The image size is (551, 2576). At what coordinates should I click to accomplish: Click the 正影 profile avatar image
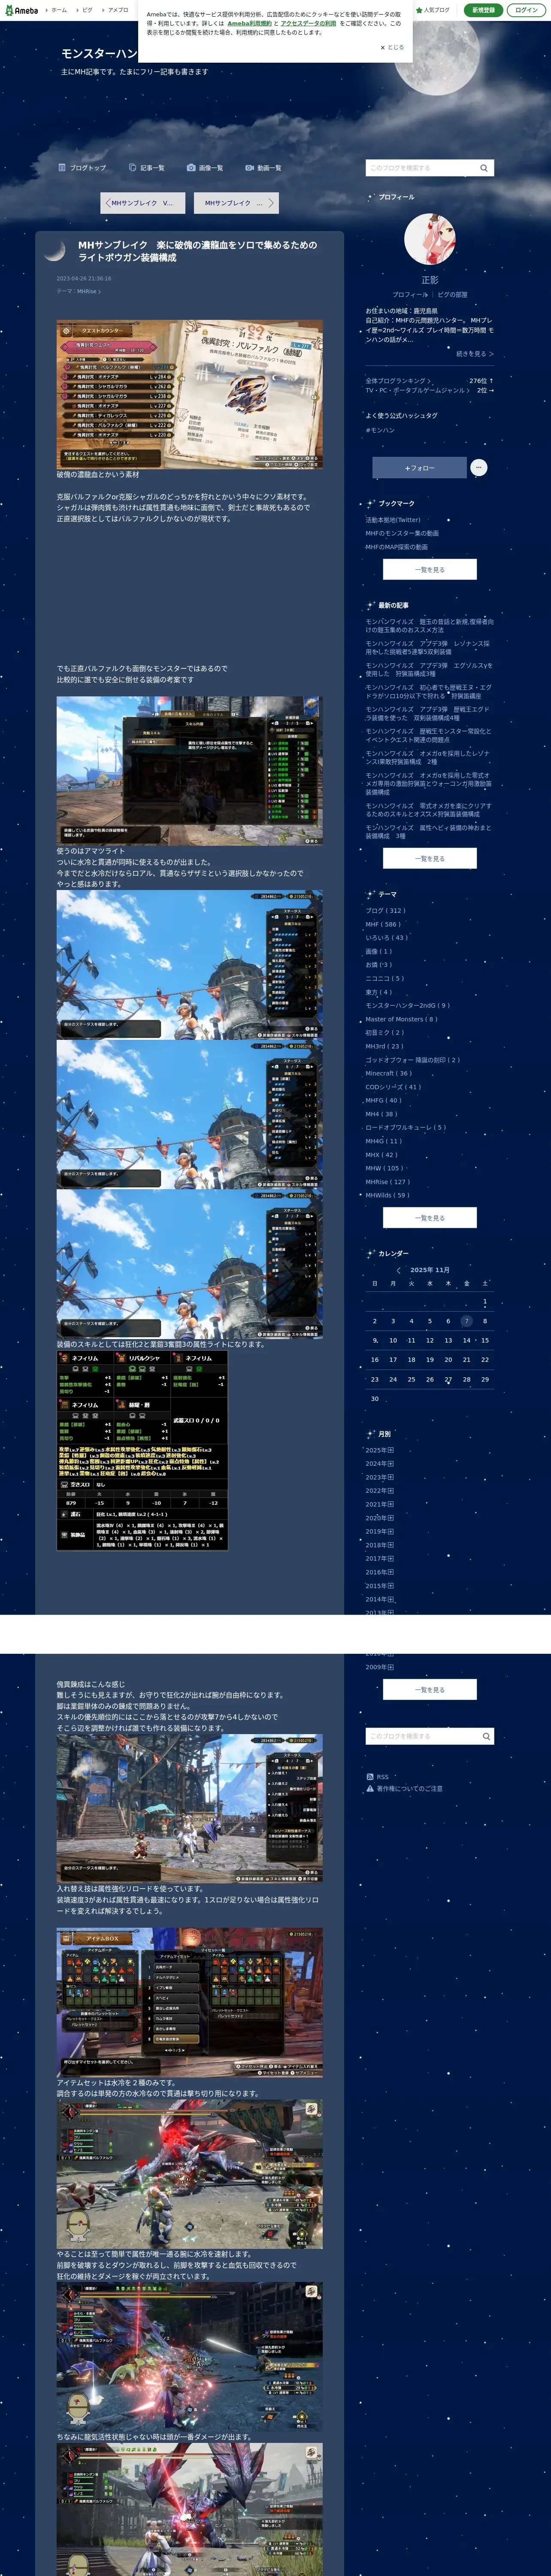[x=430, y=239]
